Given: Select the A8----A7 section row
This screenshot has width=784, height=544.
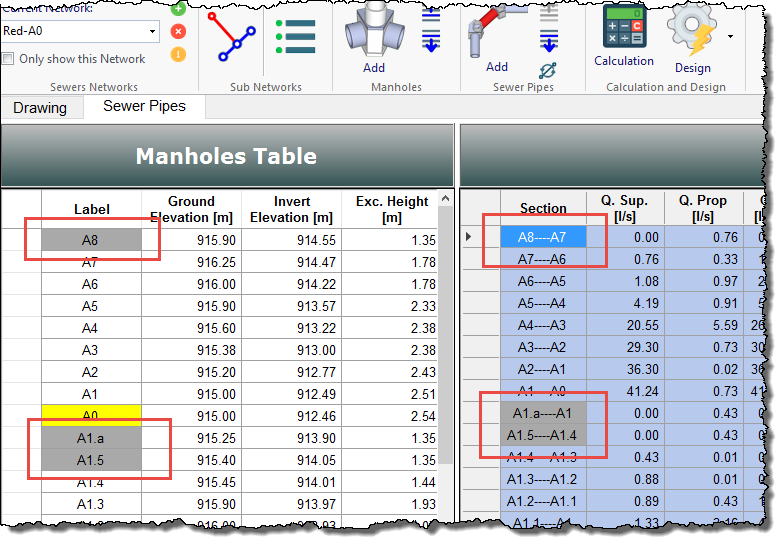Looking at the screenshot, I should tap(542, 237).
